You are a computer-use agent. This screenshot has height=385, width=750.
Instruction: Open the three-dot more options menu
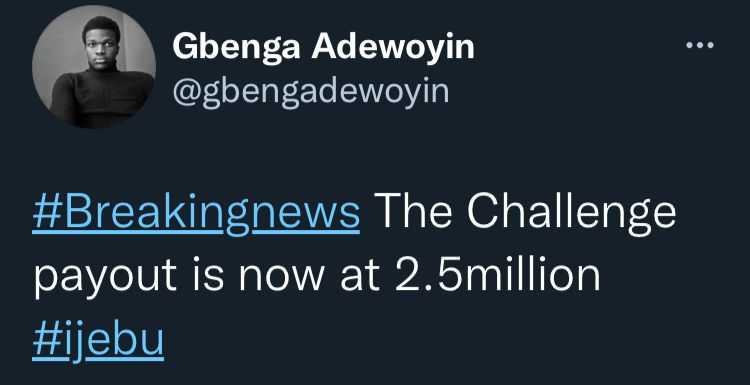point(700,45)
